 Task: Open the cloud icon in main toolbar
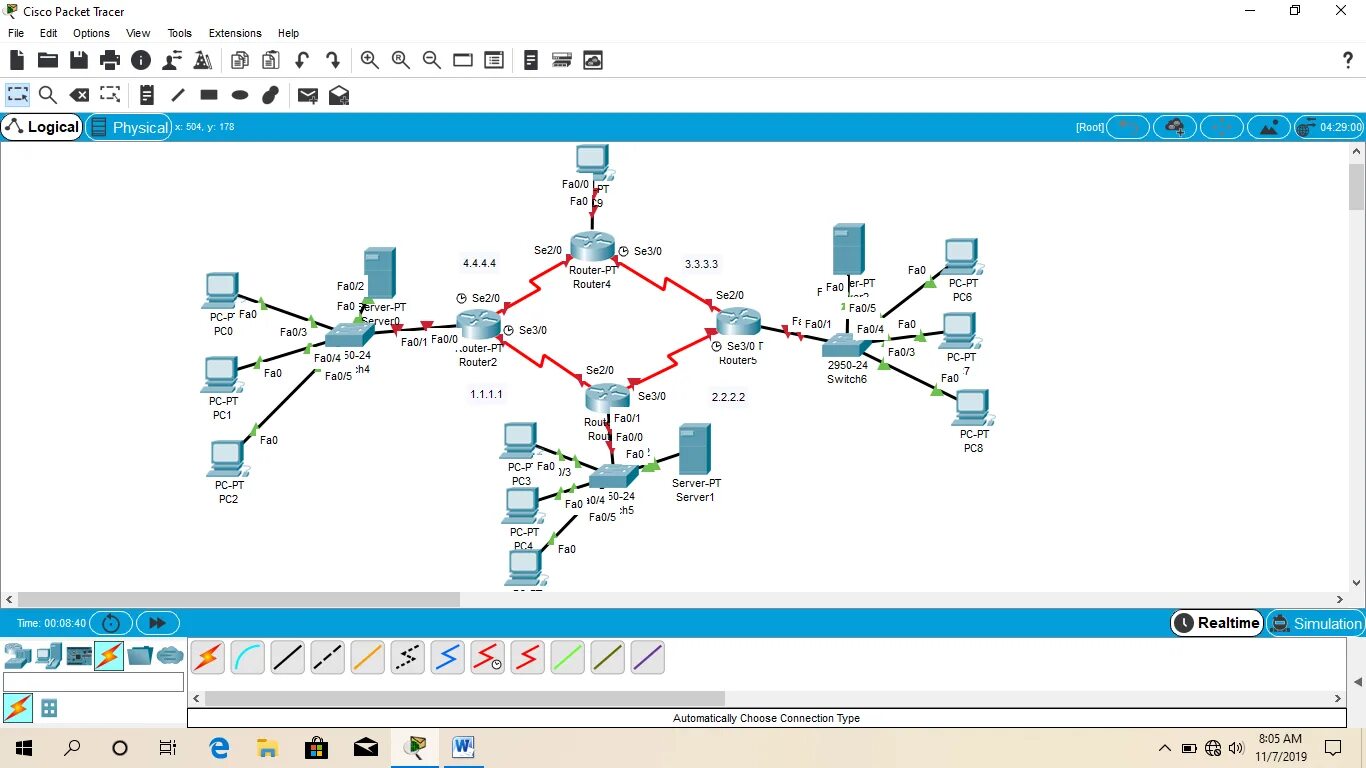593,60
